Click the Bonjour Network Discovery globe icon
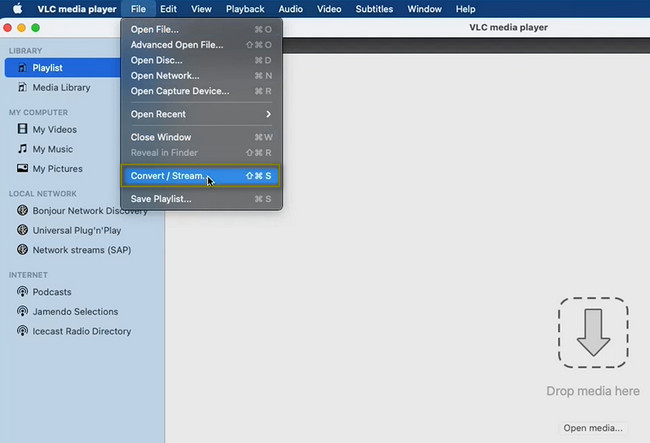The height and width of the screenshot is (443, 650). 22,211
